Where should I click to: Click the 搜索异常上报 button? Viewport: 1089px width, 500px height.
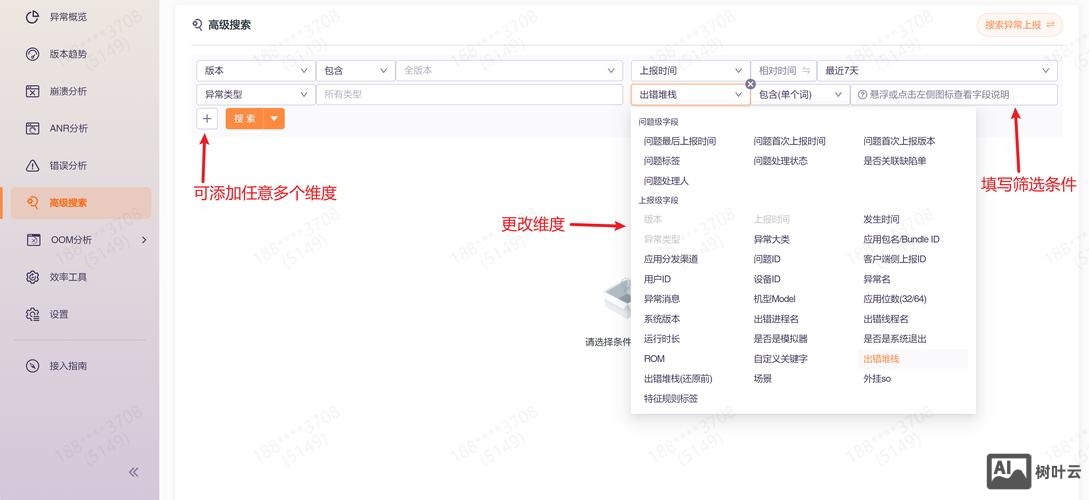click(x=1020, y=25)
